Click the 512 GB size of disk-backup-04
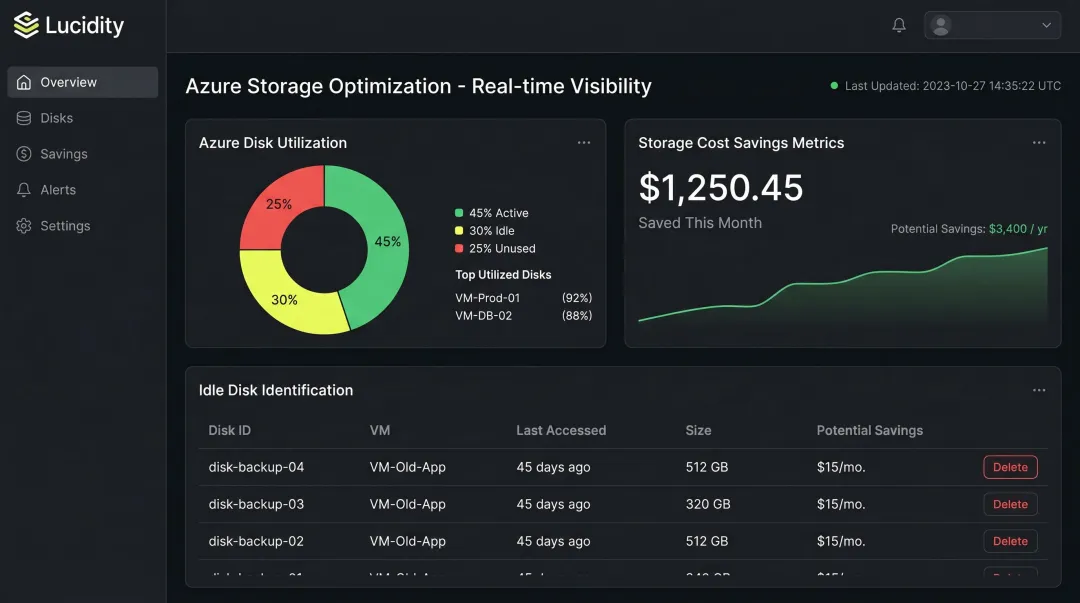Viewport: 1080px width, 603px height. 707,467
